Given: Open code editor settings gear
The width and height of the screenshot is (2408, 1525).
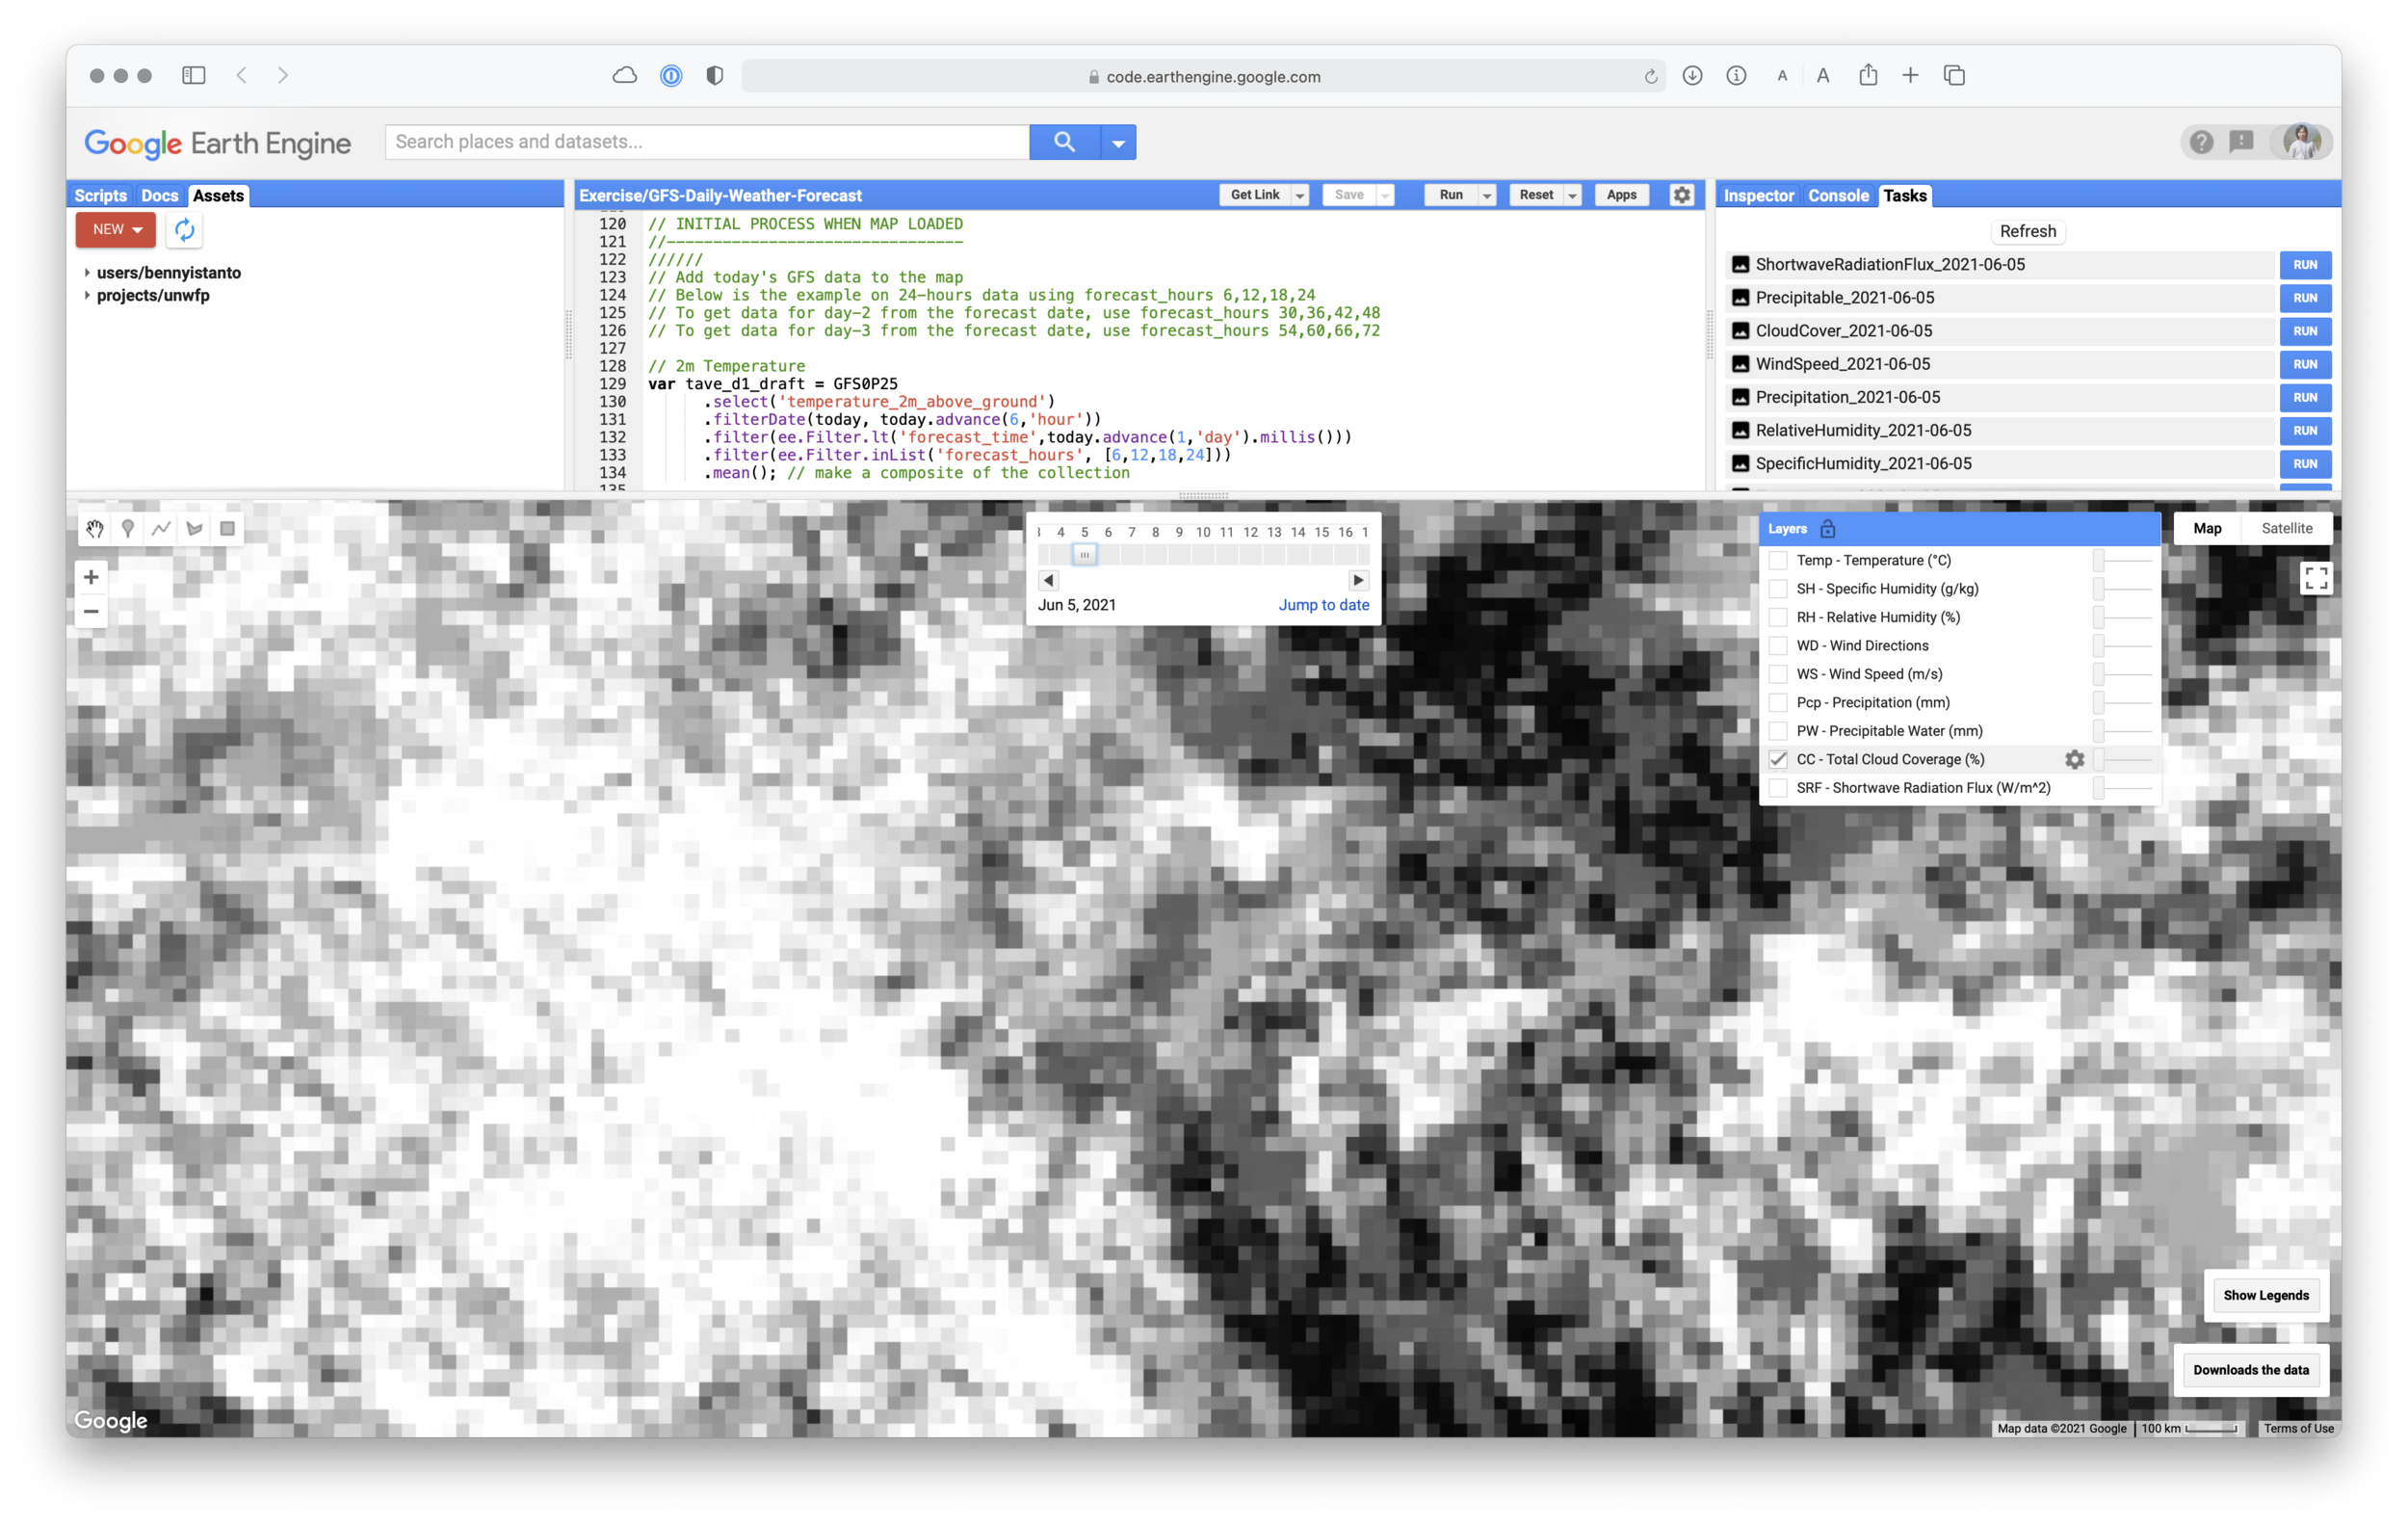Looking at the screenshot, I should click(x=1682, y=195).
